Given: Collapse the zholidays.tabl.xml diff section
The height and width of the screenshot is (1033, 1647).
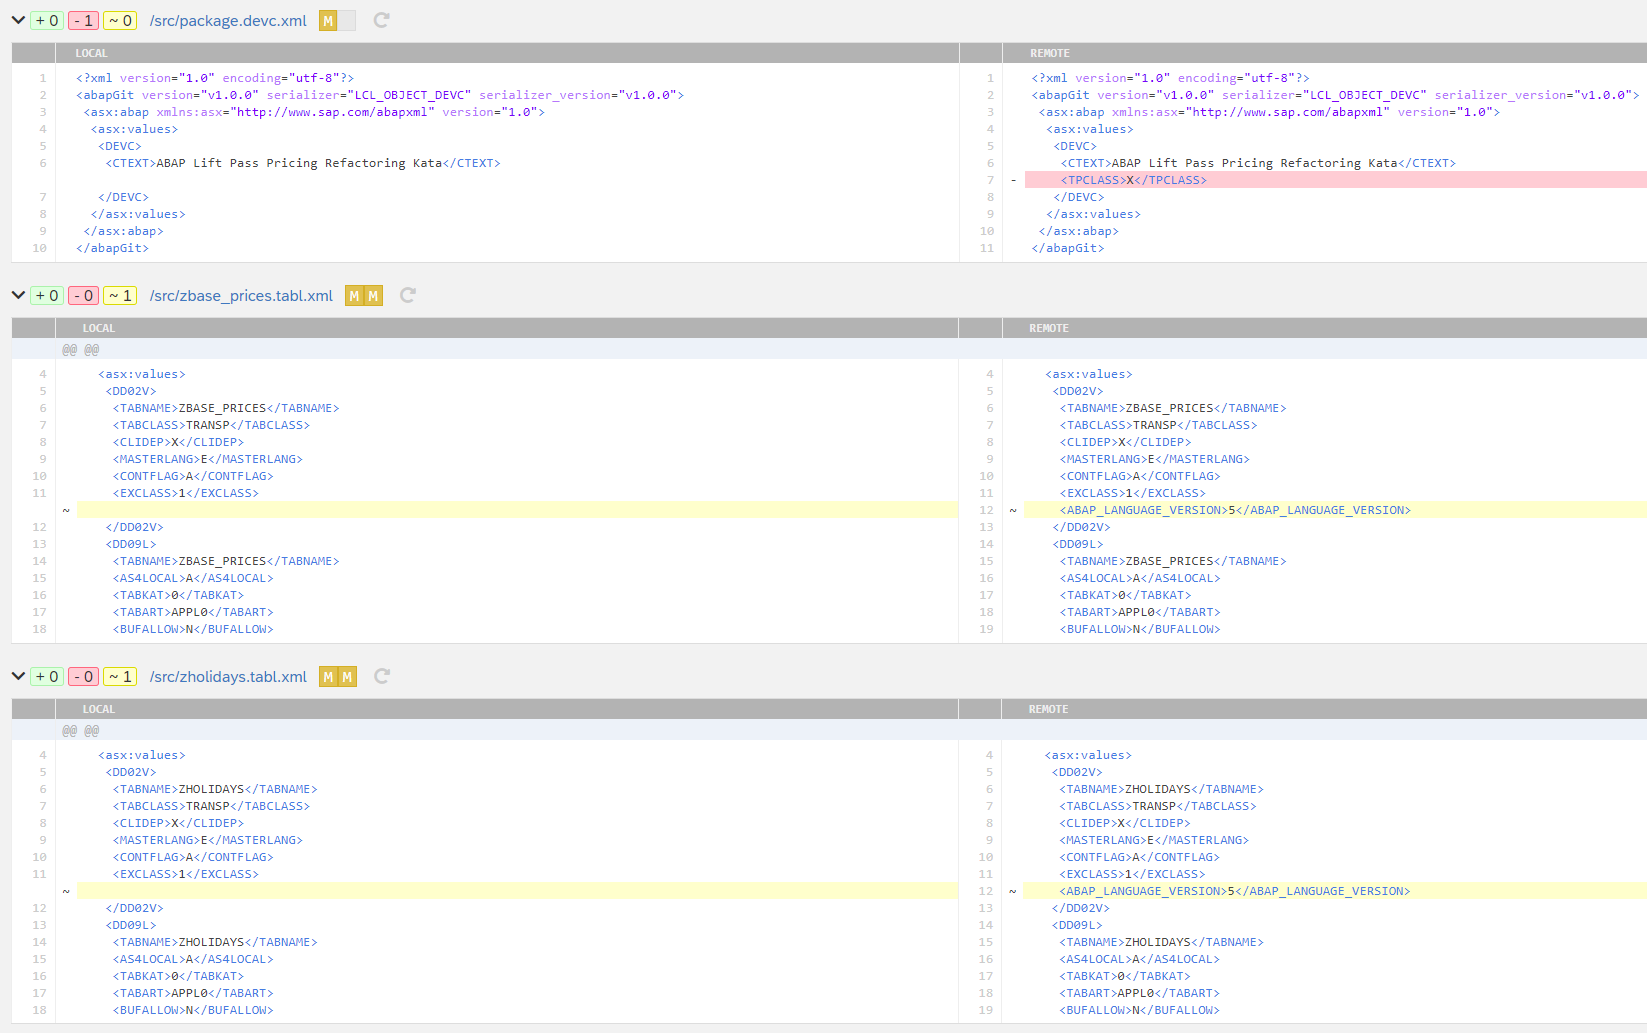Looking at the screenshot, I should pyautogui.click(x=17, y=676).
